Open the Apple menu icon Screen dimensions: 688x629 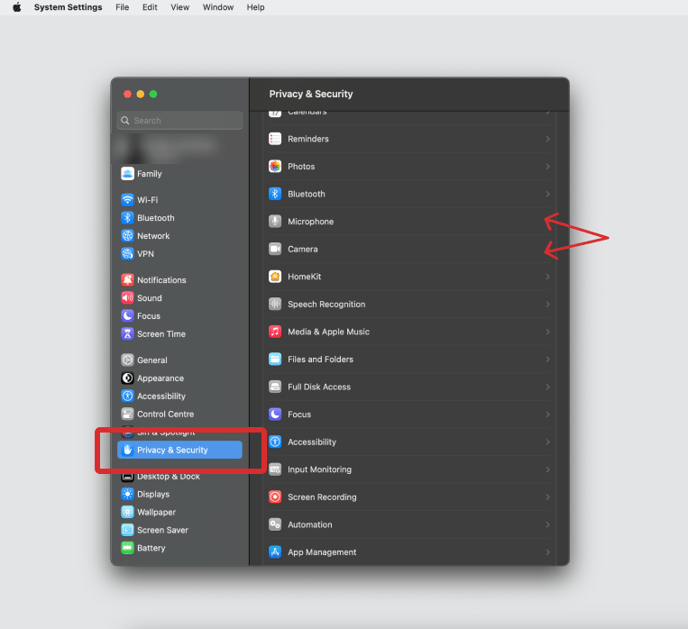click(17, 7)
